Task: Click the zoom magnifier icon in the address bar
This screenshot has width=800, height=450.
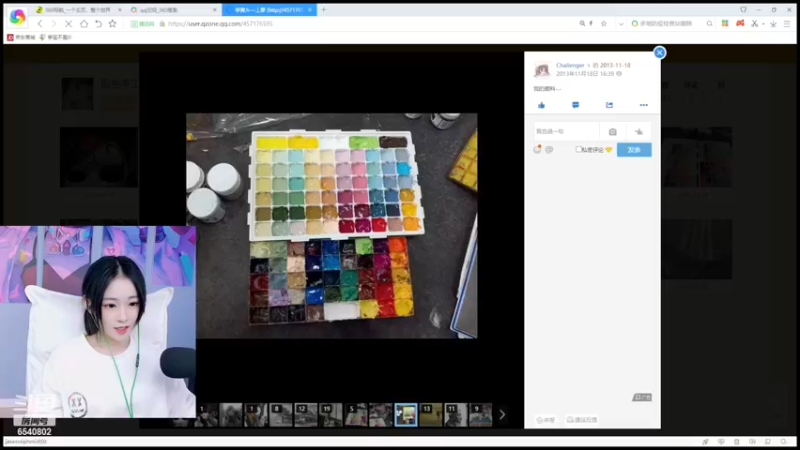Action: [x=582, y=23]
